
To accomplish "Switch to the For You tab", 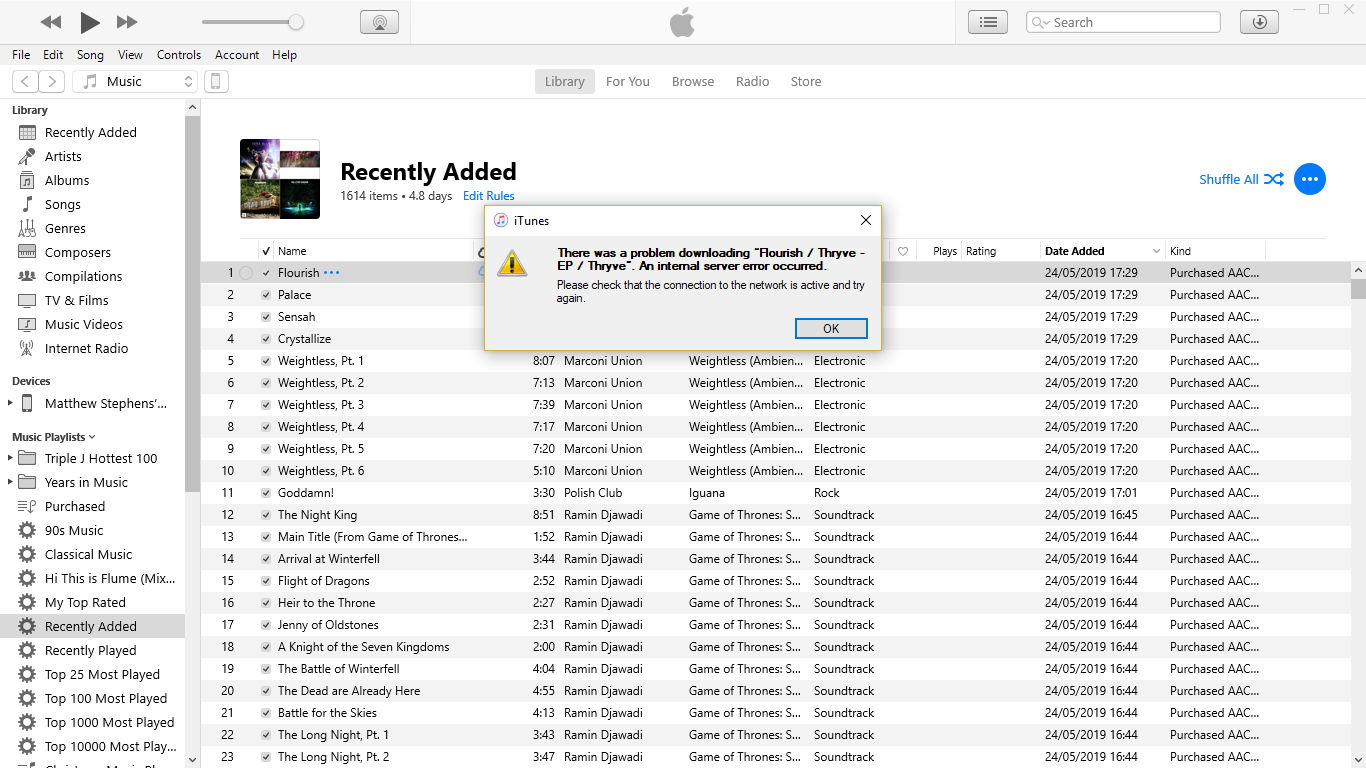I will click(x=628, y=82).
